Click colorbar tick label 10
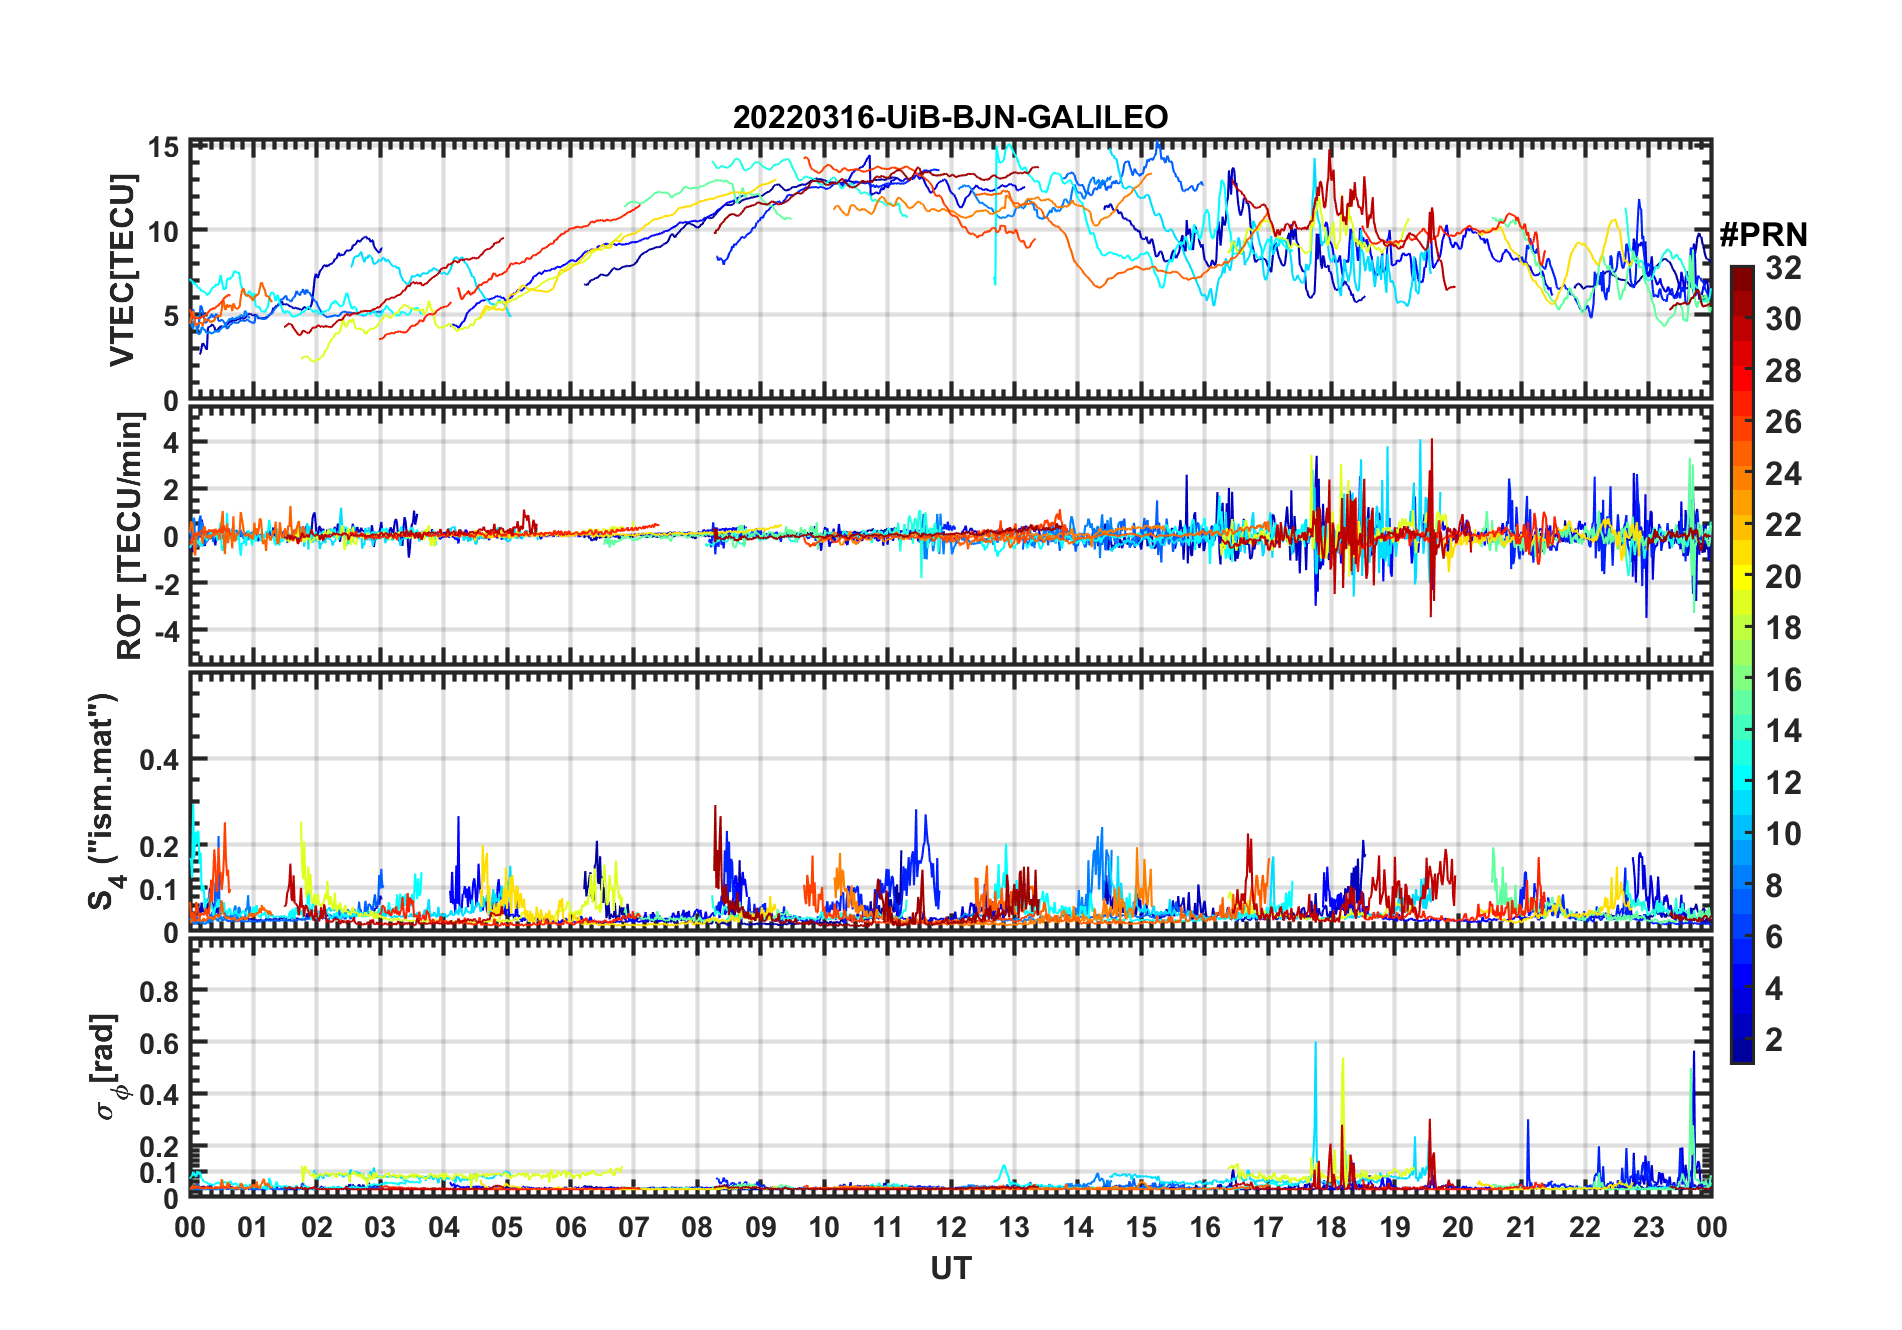The image size is (1902, 1330). coord(1783,834)
